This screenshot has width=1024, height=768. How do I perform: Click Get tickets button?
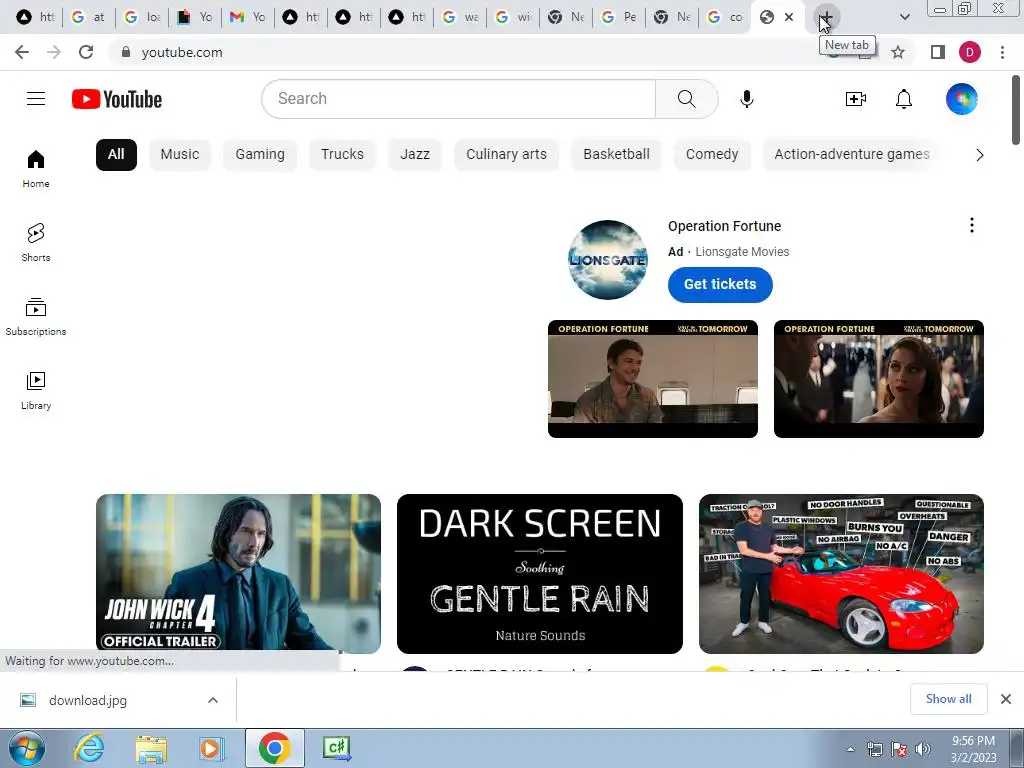point(720,284)
